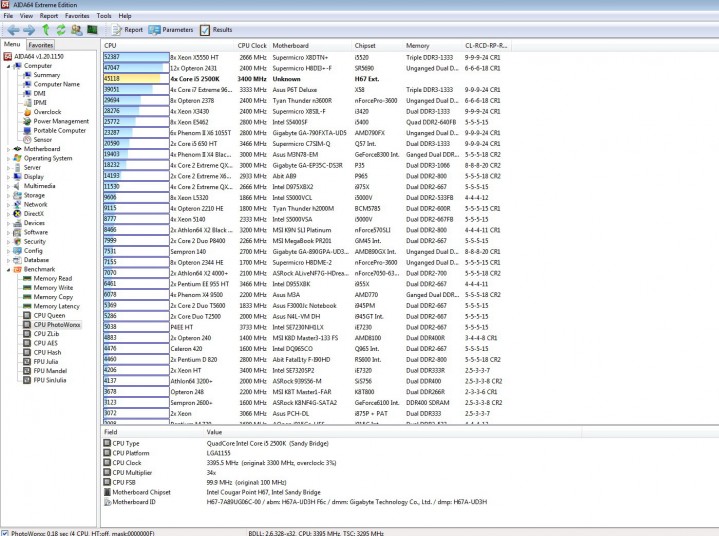
Task: Open the File menu
Action: pos(8,16)
